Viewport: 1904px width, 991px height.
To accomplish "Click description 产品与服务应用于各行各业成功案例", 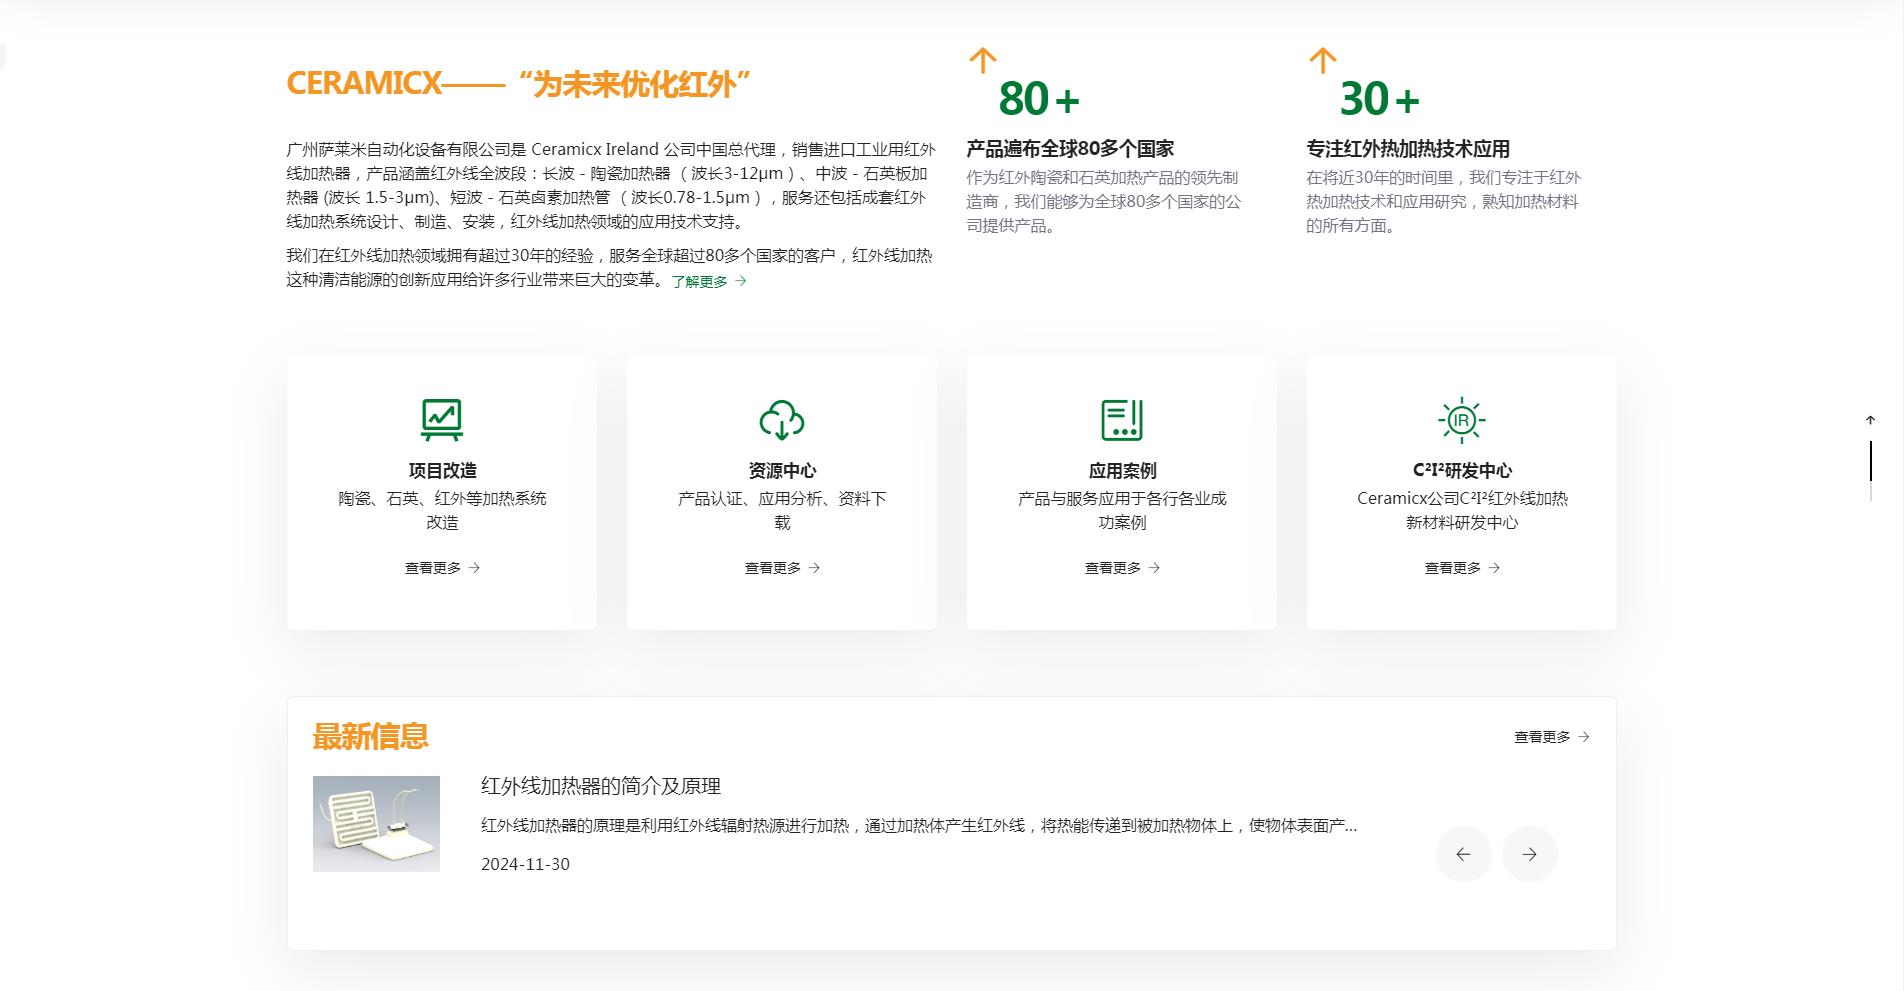I will point(1122,510).
